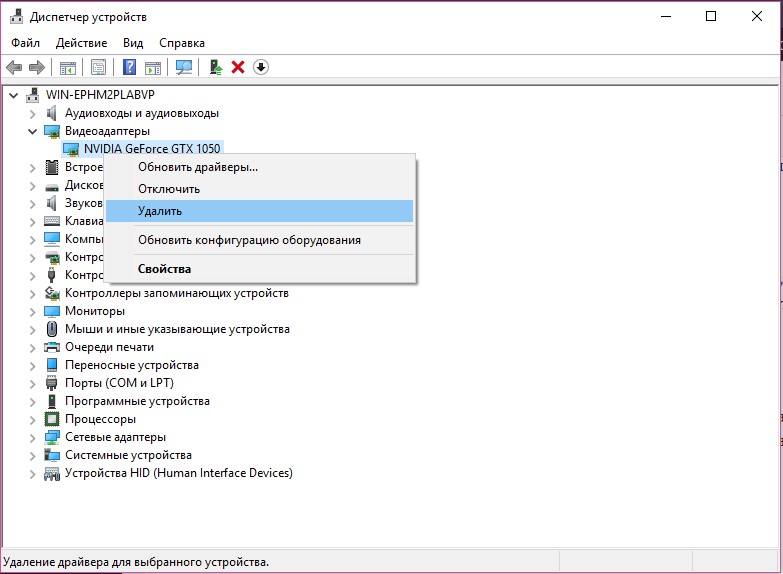The height and width of the screenshot is (574, 783).
Task: Select Контроллеры запоминающих устройств row
Action: pos(177,293)
